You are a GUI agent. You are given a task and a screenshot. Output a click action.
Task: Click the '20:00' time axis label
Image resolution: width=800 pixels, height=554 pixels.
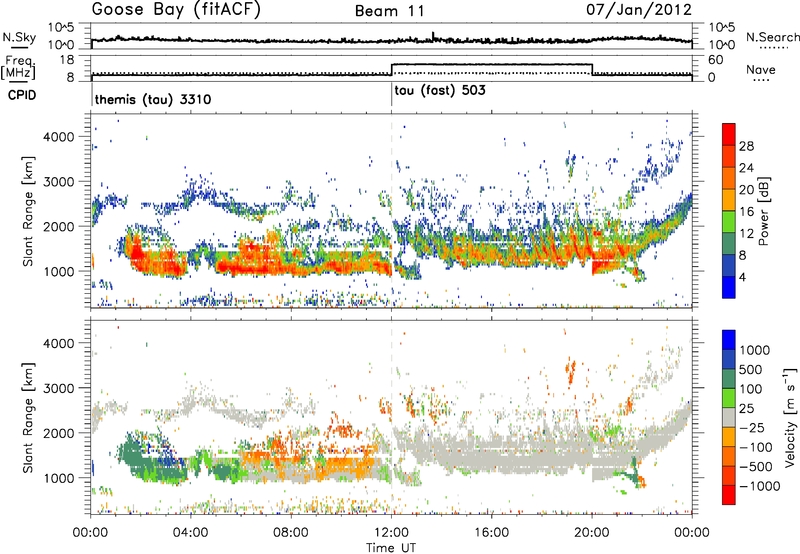pyautogui.click(x=592, y=533)
